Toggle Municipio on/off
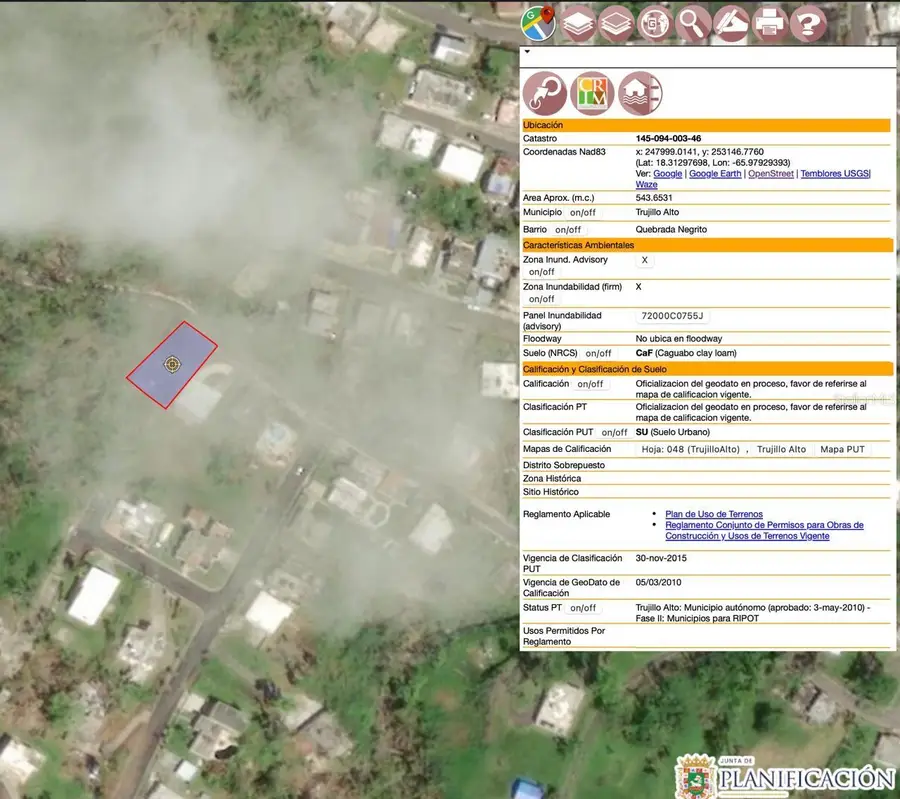The height and width of the screenshot is (799, 900). pos(583,212)
